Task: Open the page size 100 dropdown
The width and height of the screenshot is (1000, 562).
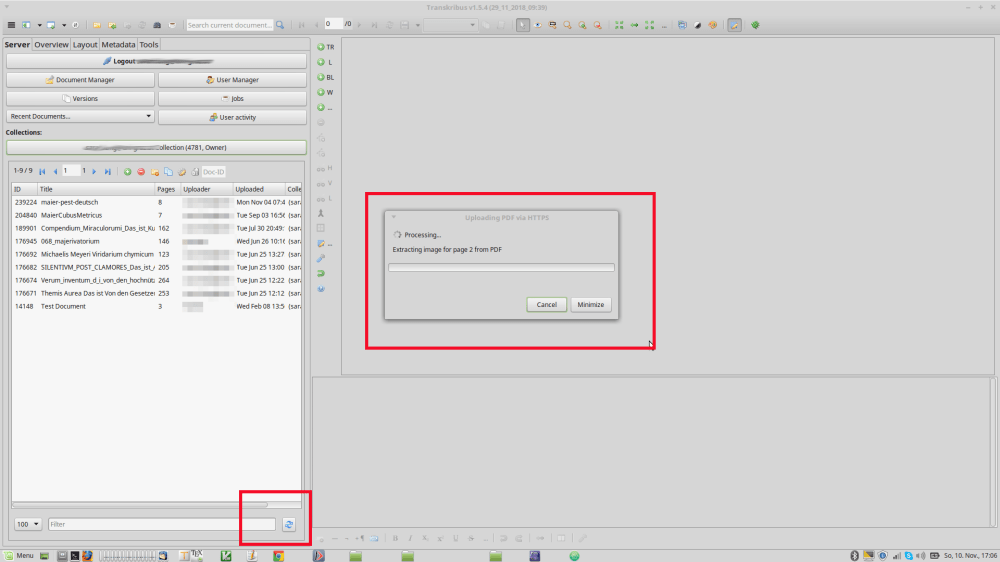Action: pos(27,524)
